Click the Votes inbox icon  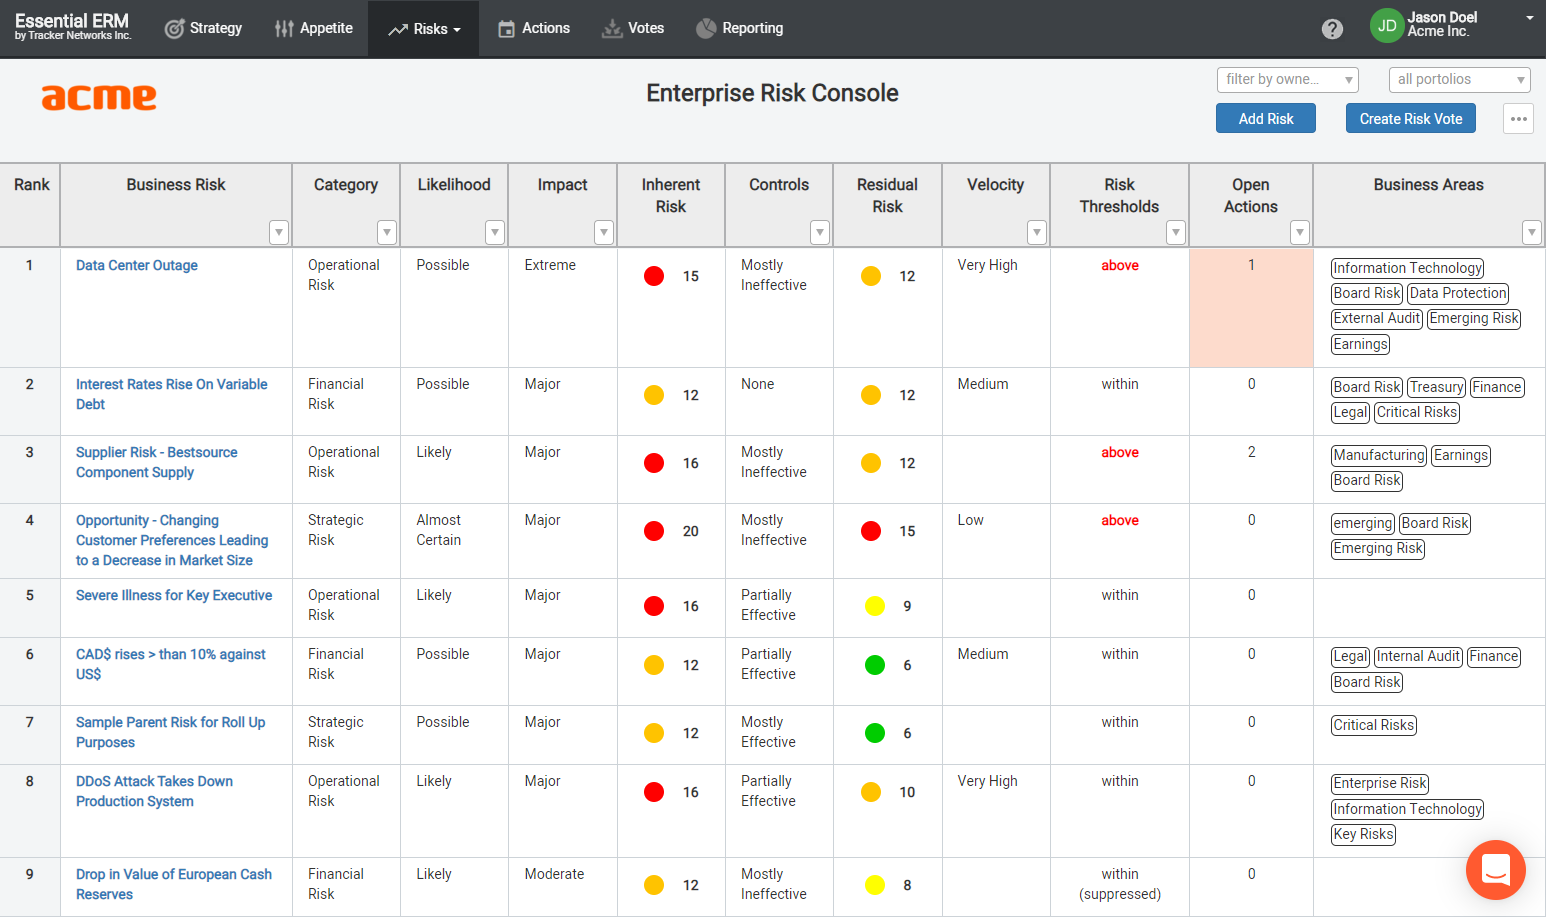tap(611, 28)
